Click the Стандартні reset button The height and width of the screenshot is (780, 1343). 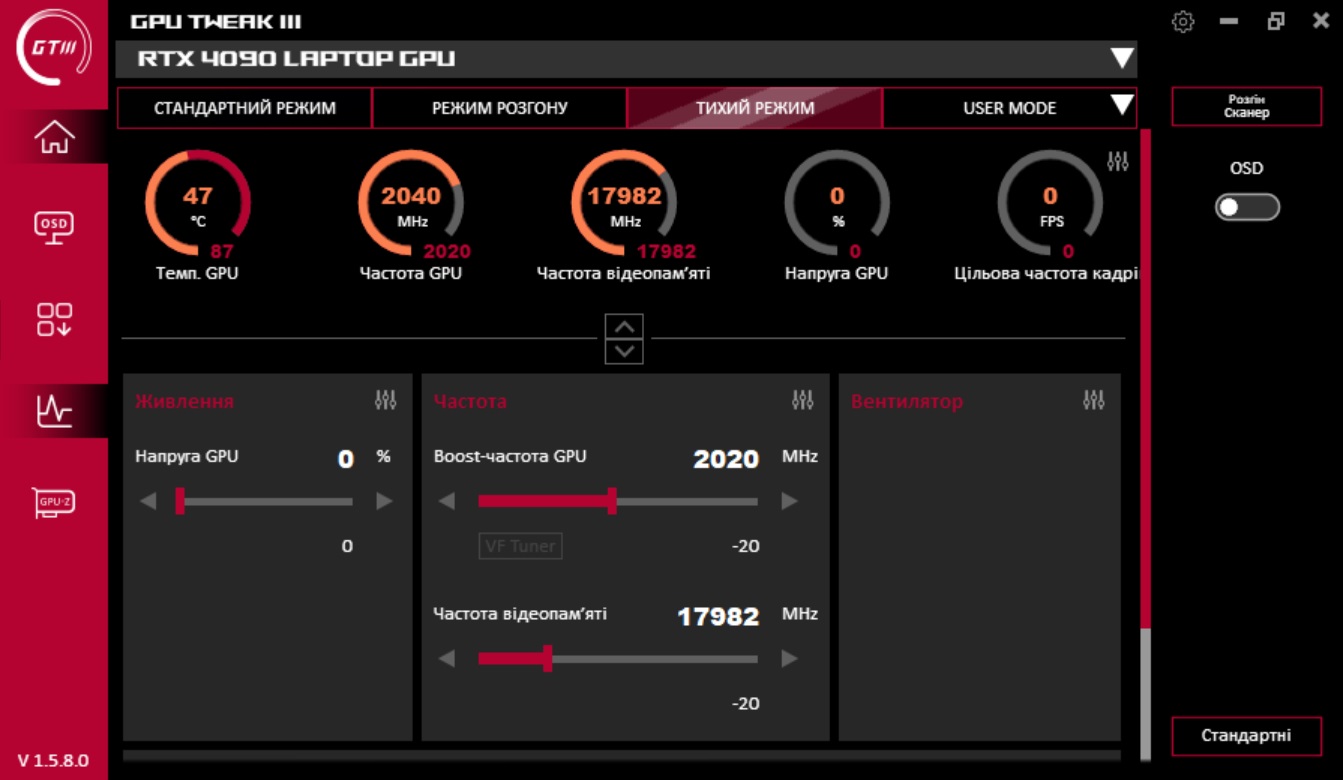tap(1247, 736)
